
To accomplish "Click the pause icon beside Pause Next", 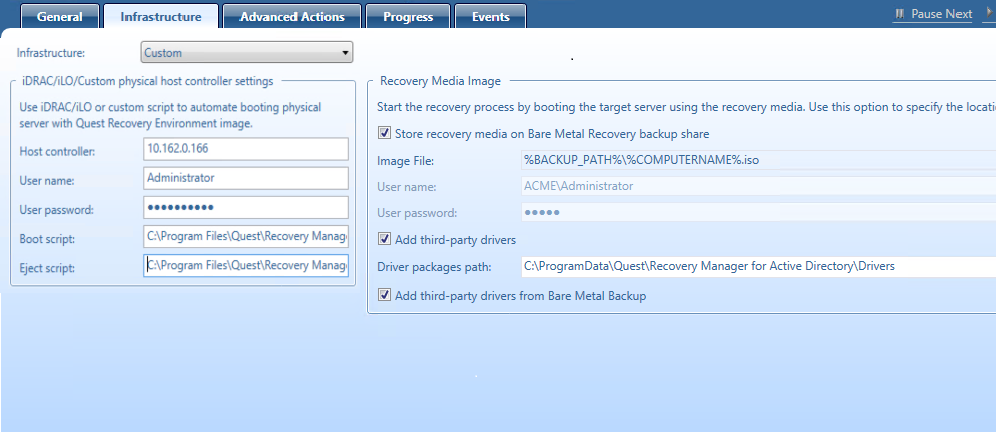I will coord(900,14).
